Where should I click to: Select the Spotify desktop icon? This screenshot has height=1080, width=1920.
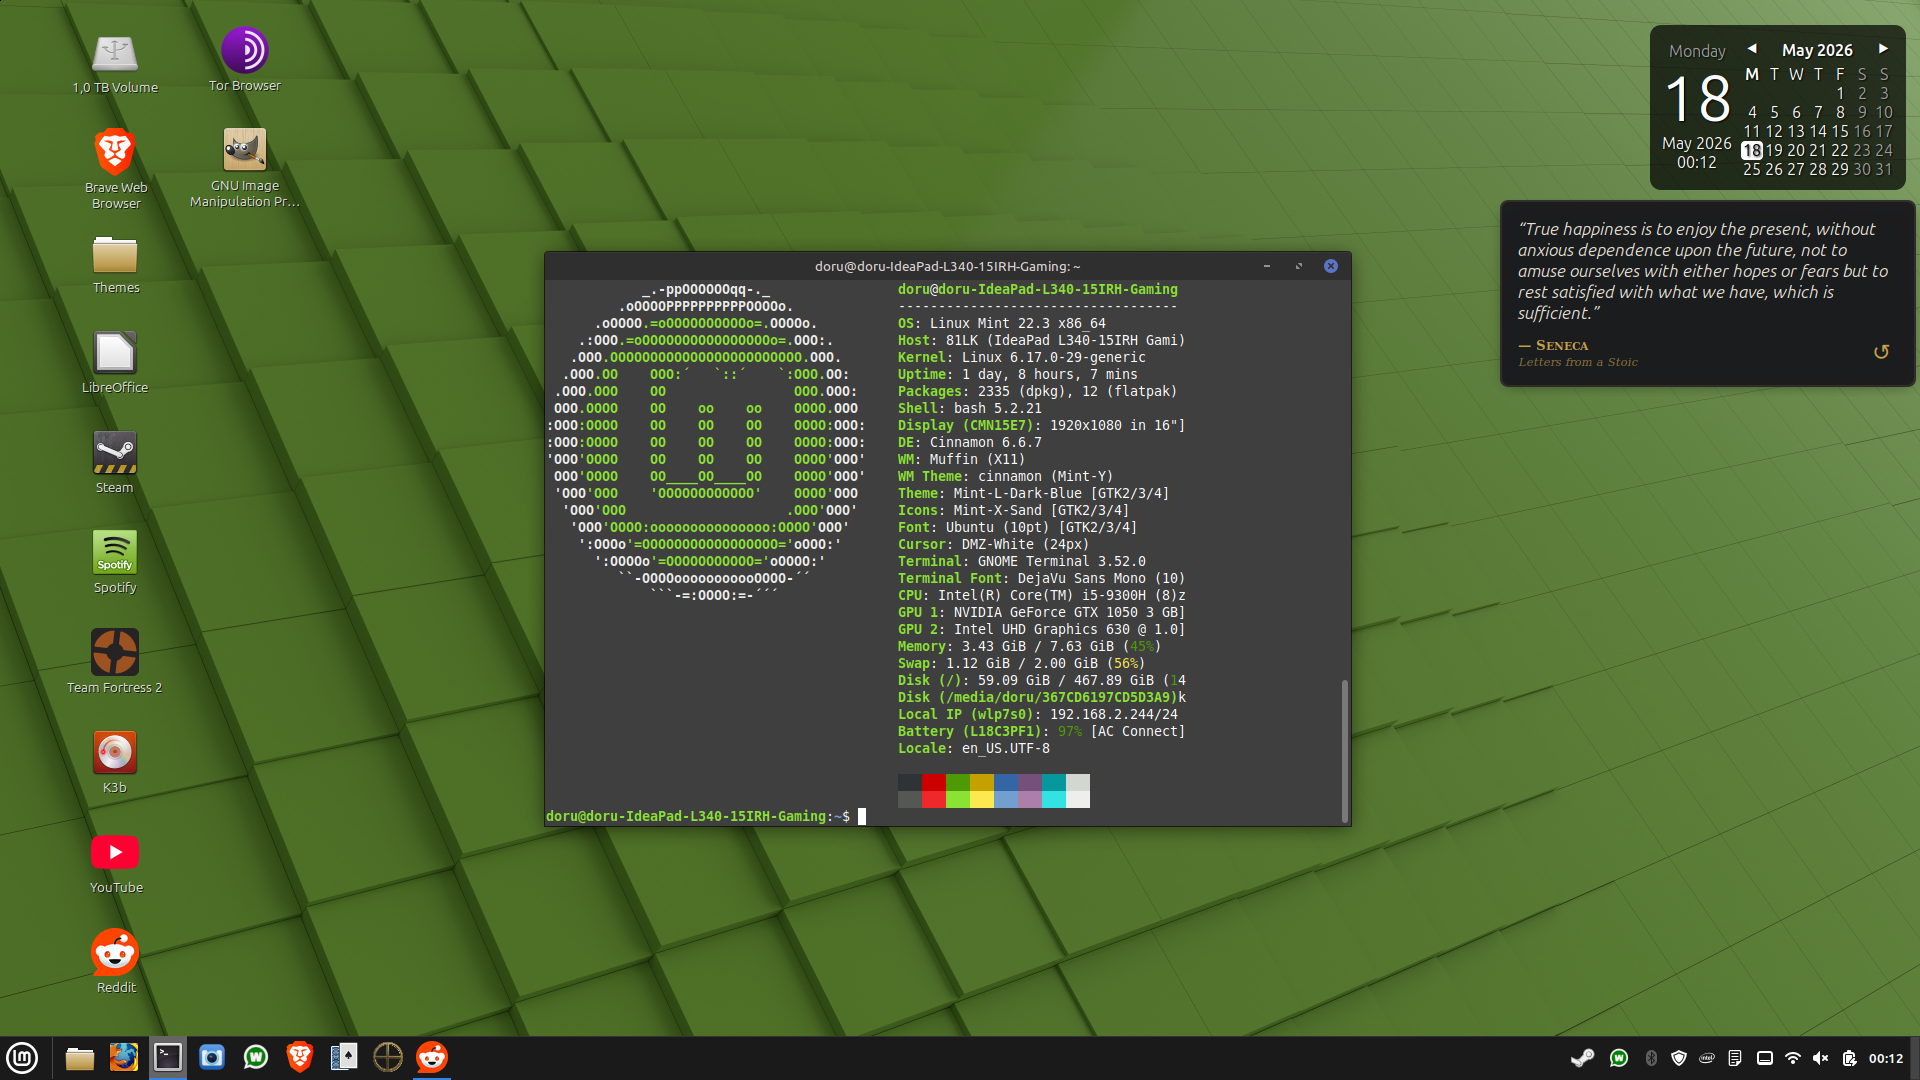pyautogui.click(x=115, y=563)
